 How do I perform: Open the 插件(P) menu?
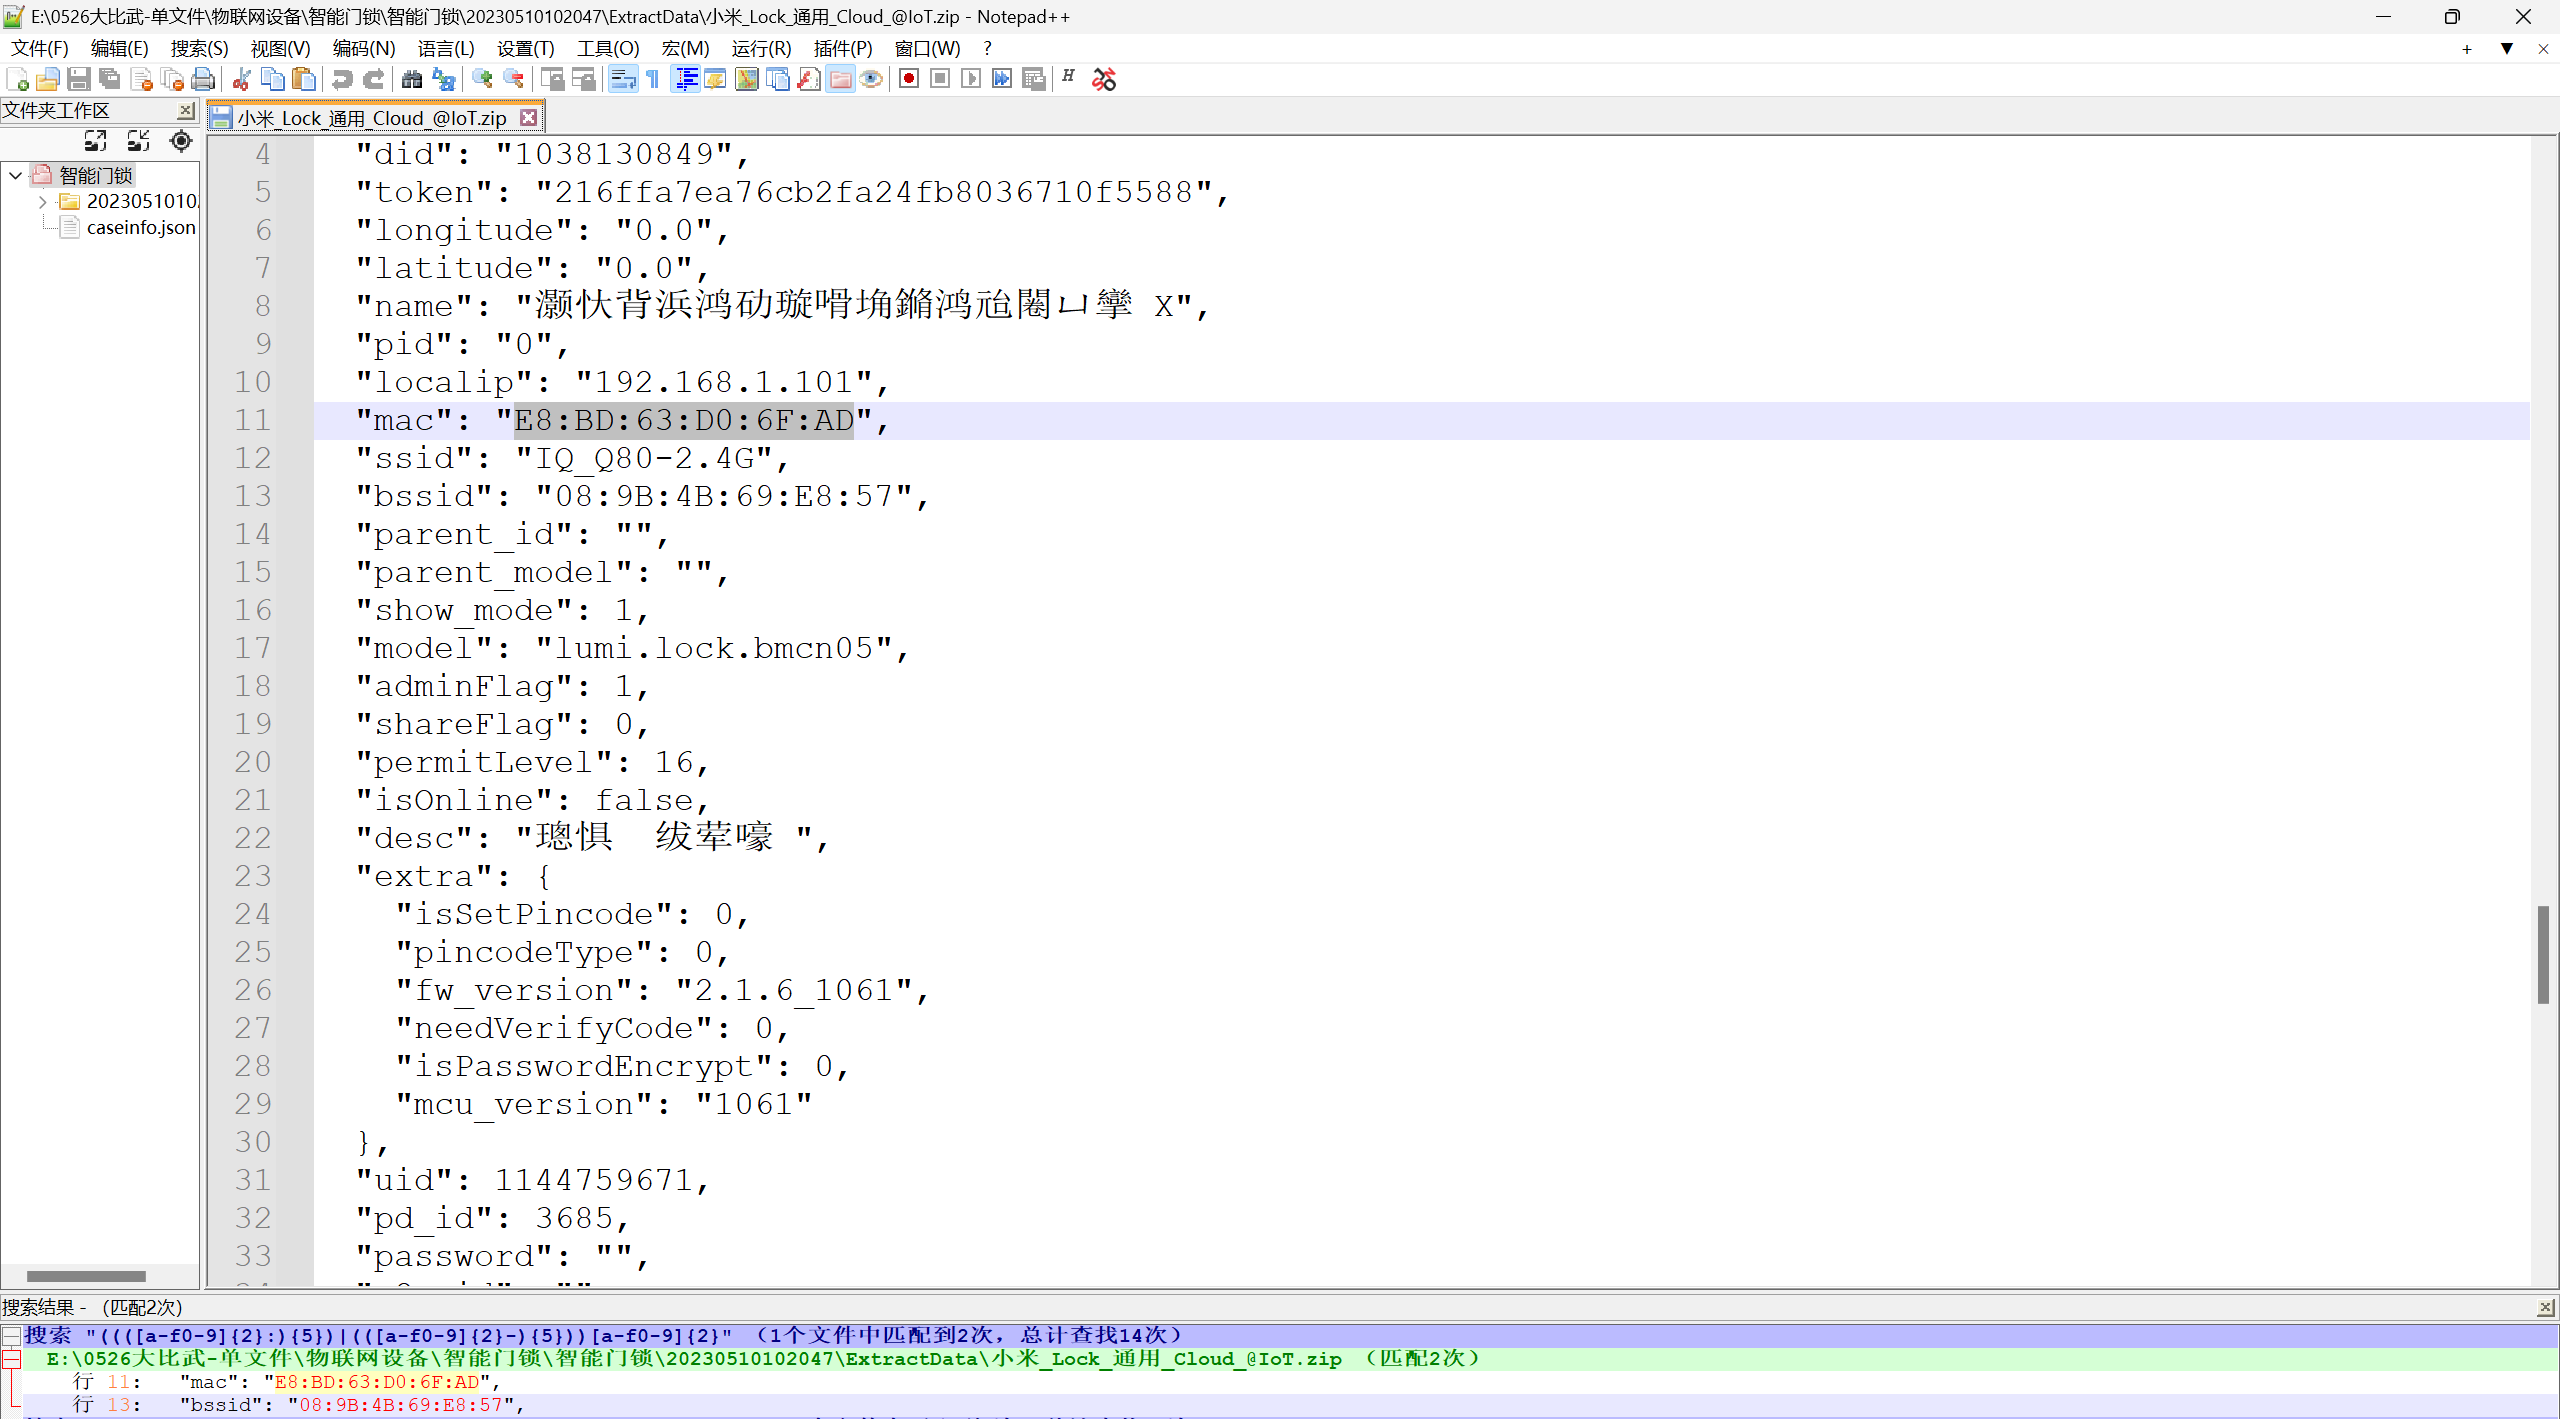pyautogui.click(x=842, y=48)
